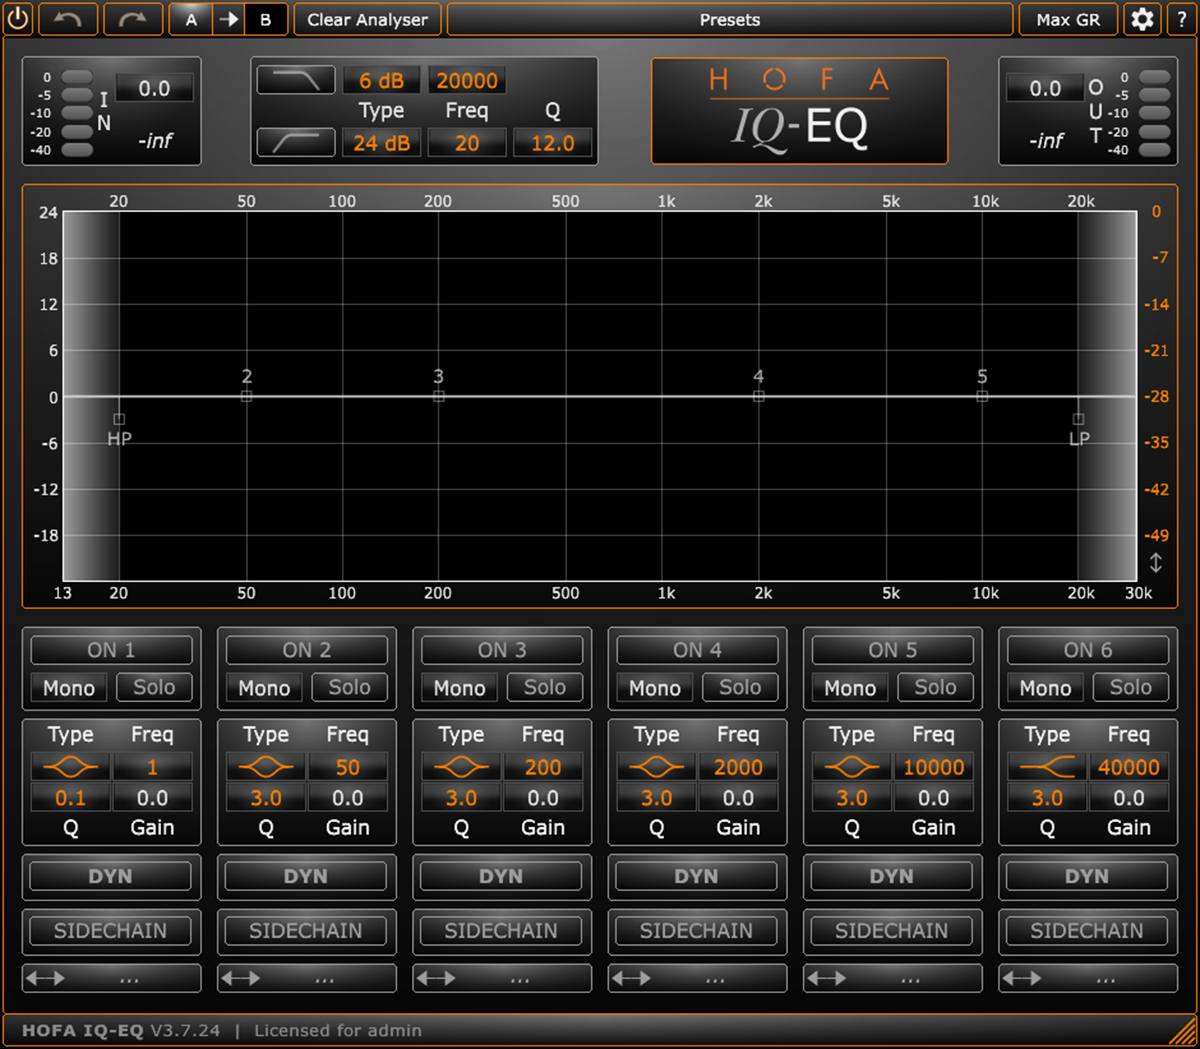
Task: Click the low-pass filter shape icon
Action: click(296, 80)
